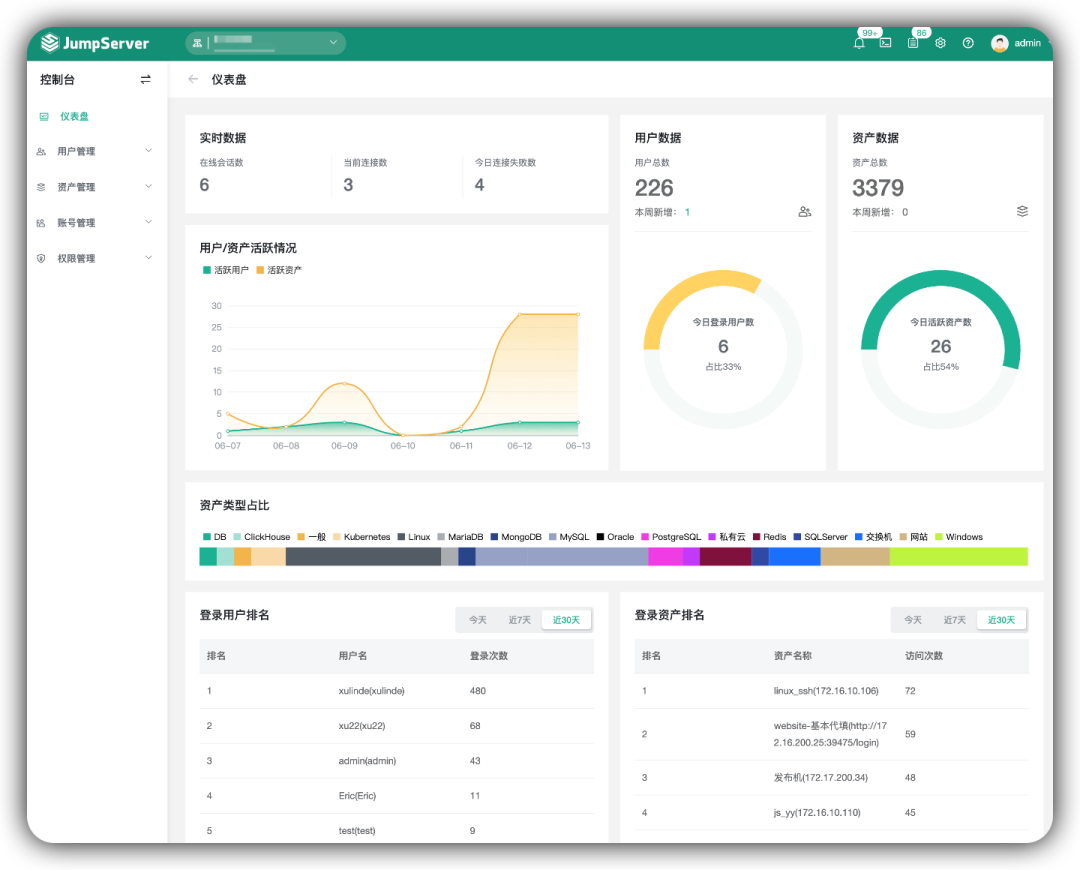Select 近7天 tab in 登录用户排名
1080x870 pixels.
coord(520,621)
